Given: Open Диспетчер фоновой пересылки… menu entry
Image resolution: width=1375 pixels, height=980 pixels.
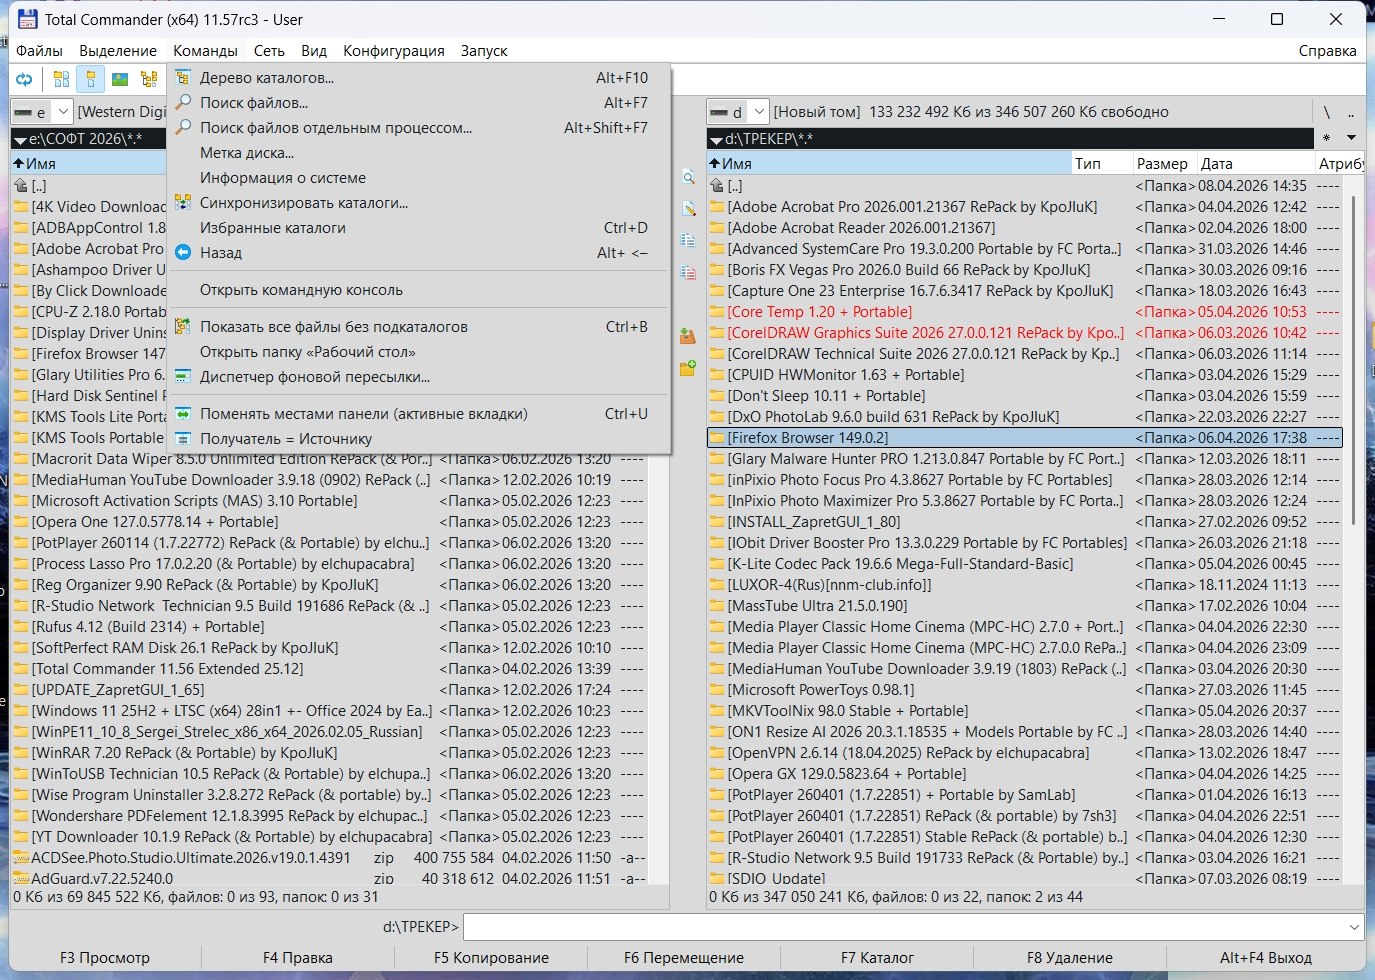Looking at the screenshot, I should (419, 377).
